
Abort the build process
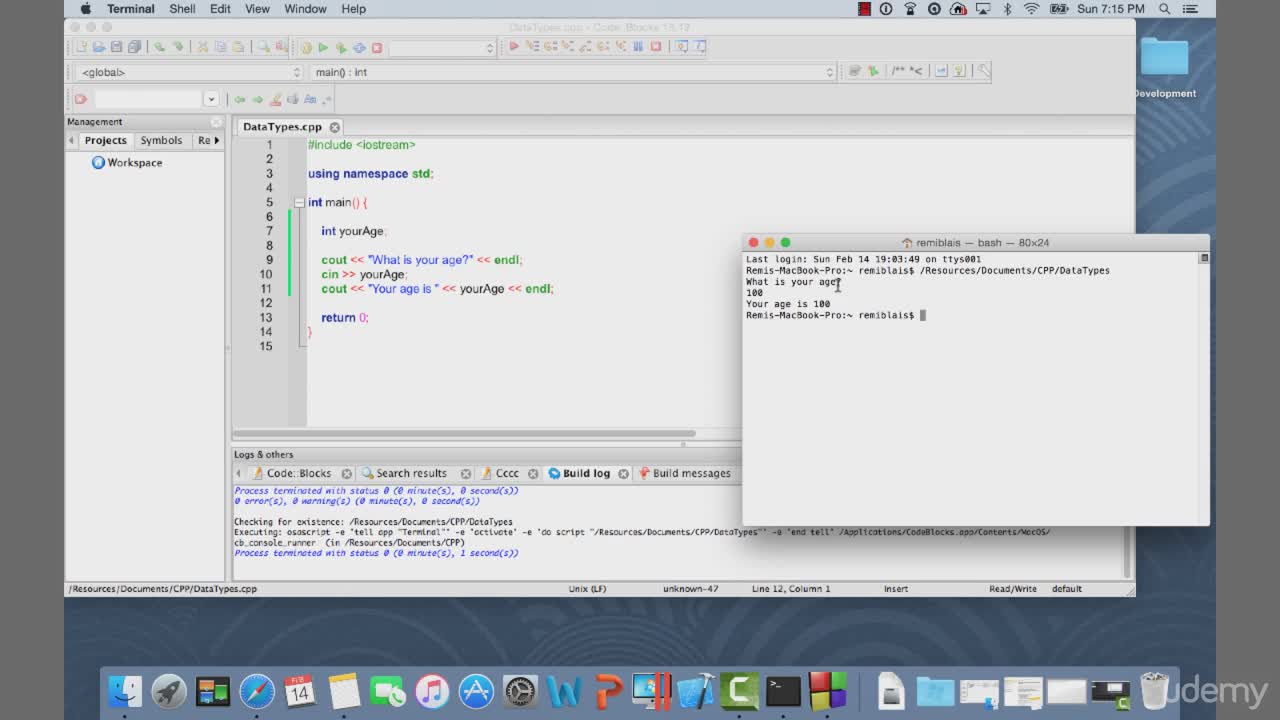[375, 46]
